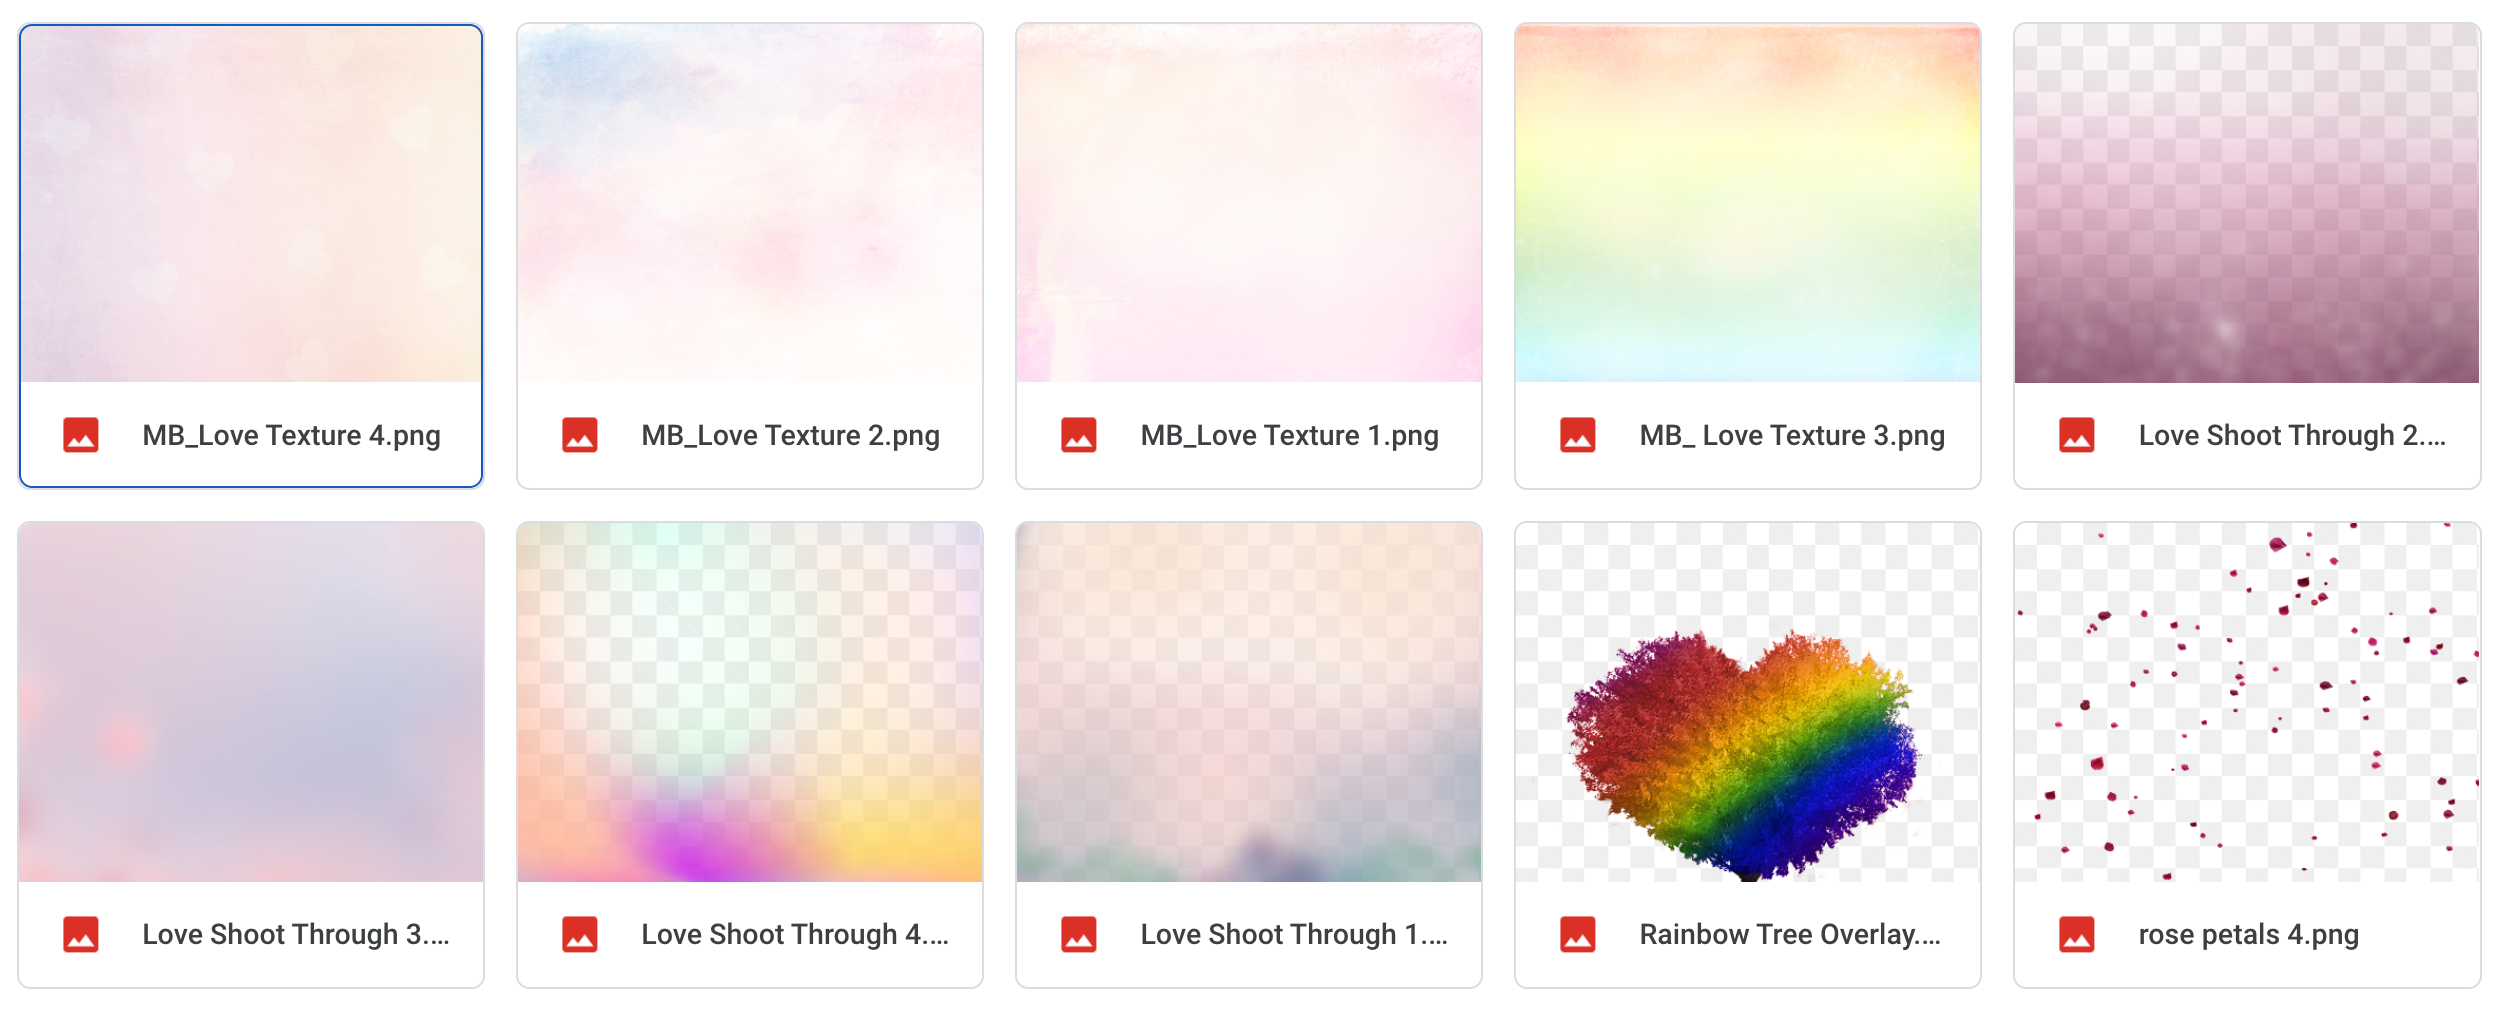Click image icon beside Love Shoot Through 2
2506x1010 pixels.
2077,436
